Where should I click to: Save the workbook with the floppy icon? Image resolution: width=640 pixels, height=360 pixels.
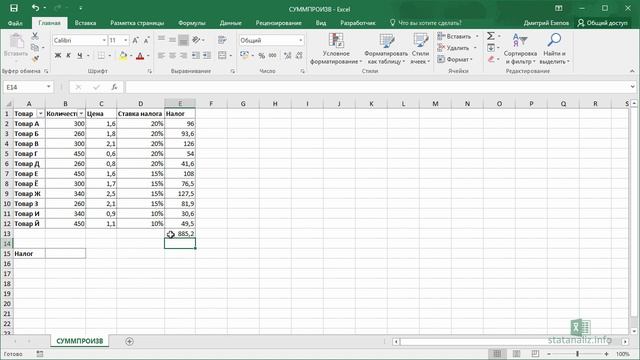tap(14, 8)
